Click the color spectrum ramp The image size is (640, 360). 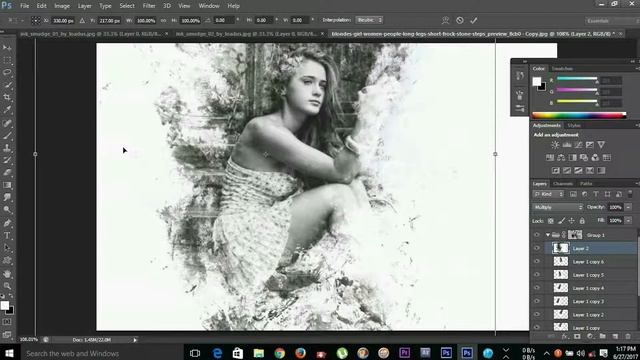coord(579,116)
